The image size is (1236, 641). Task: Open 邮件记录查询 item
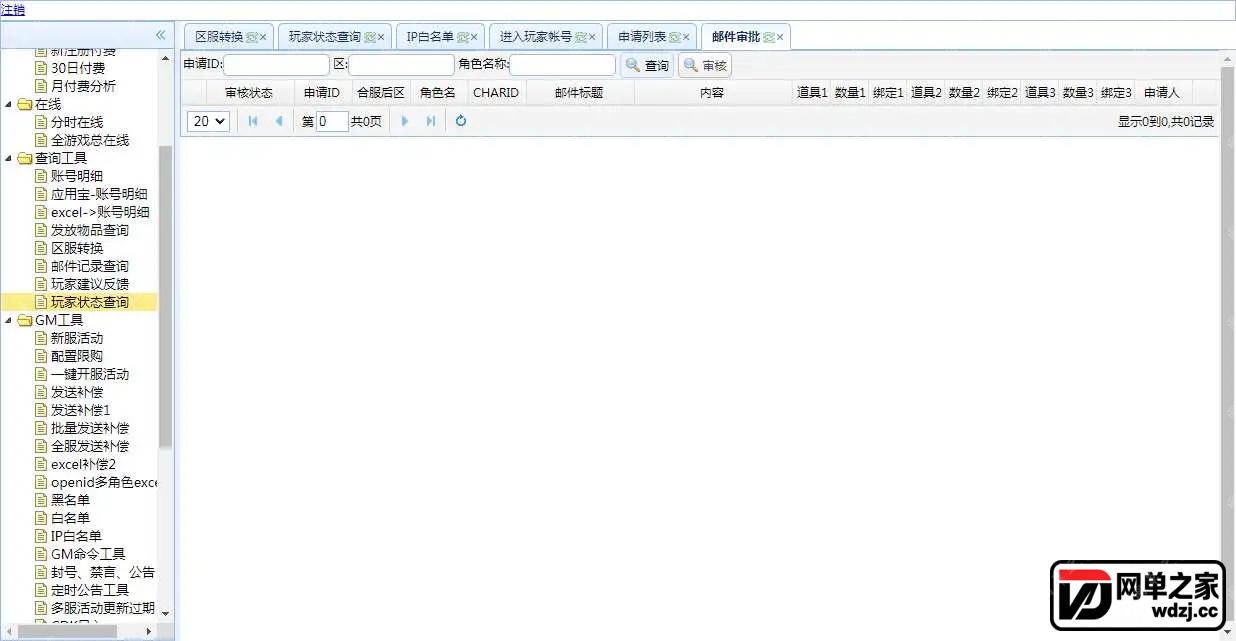click(90, 266)
